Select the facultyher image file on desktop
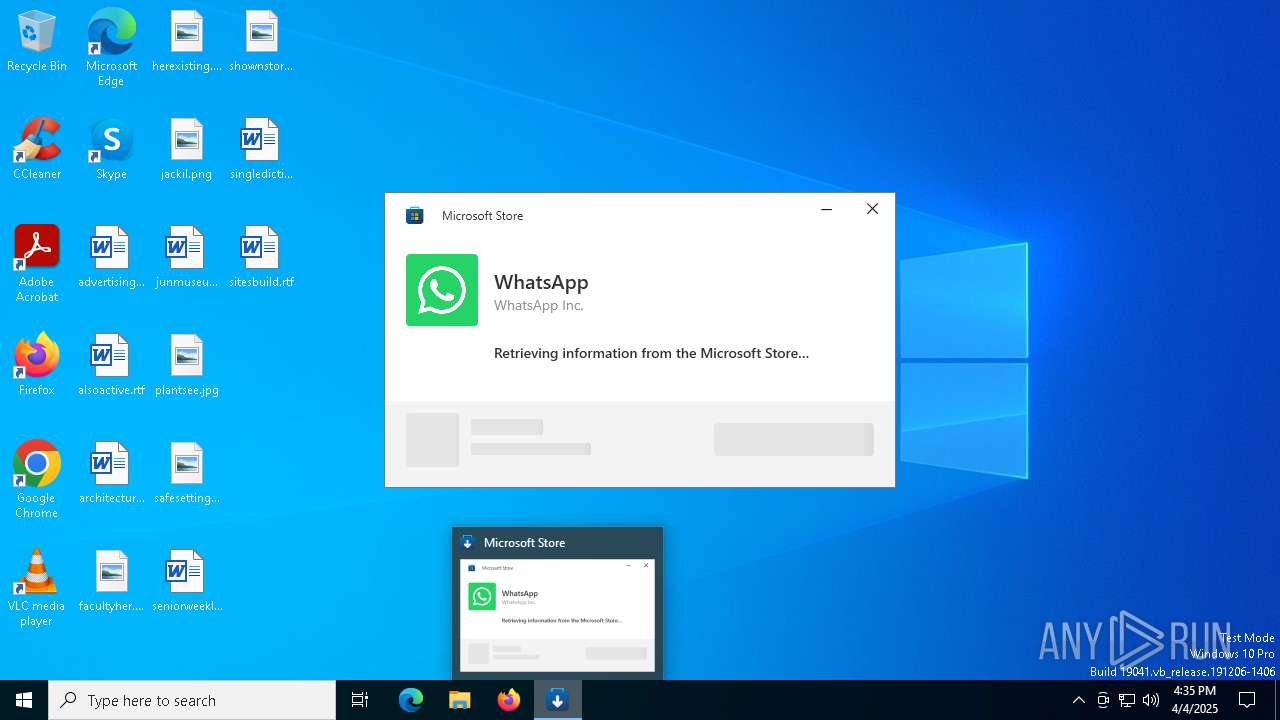This screenshot has height=720, width=1280. coord(111,582)
